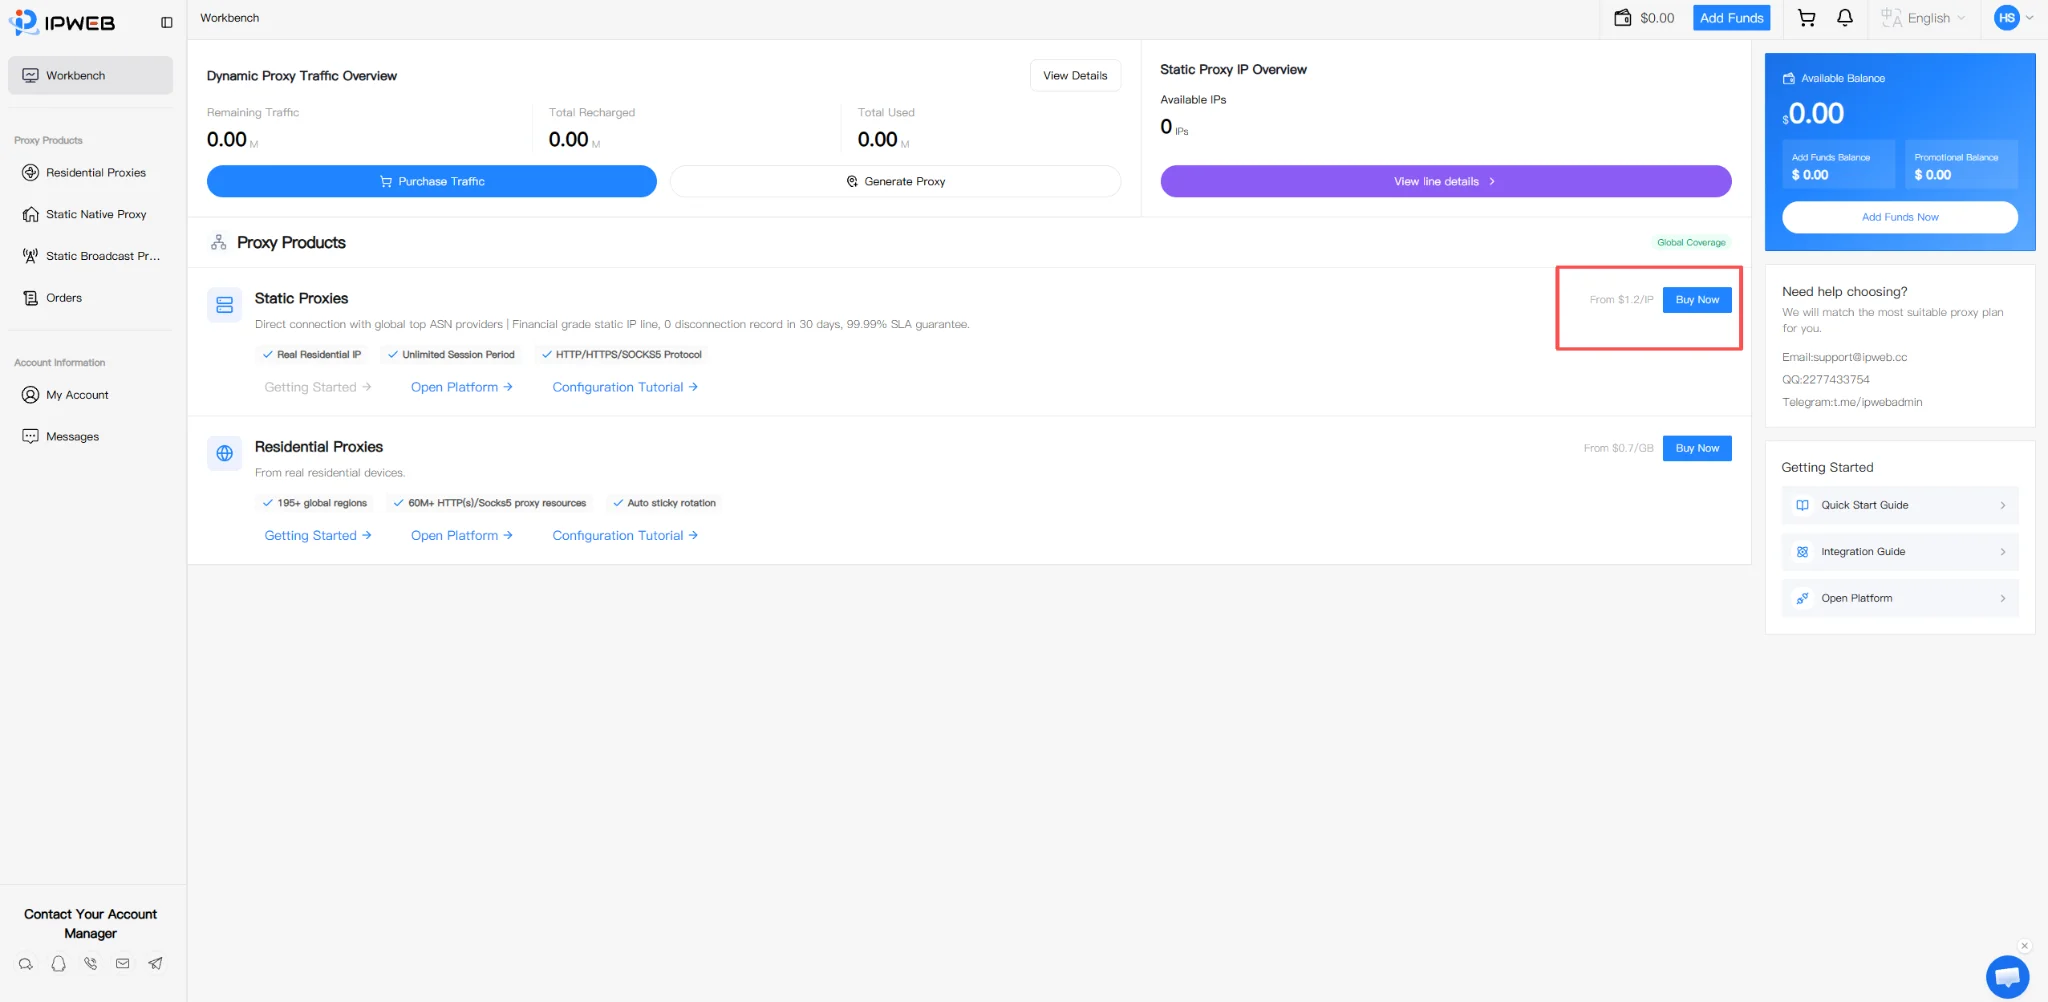Open notifications bell icon
The height and width of the screenshot is (1002, 2048).
click(x=1845, y=18)
